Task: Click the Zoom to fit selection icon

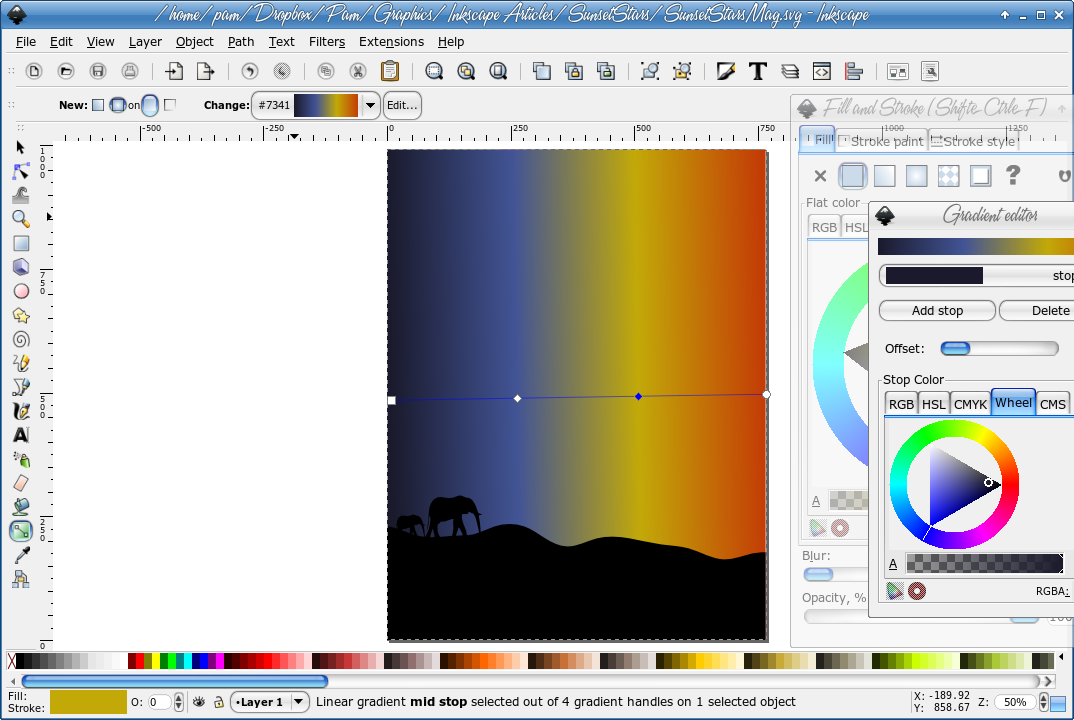Action: (434, 71)
